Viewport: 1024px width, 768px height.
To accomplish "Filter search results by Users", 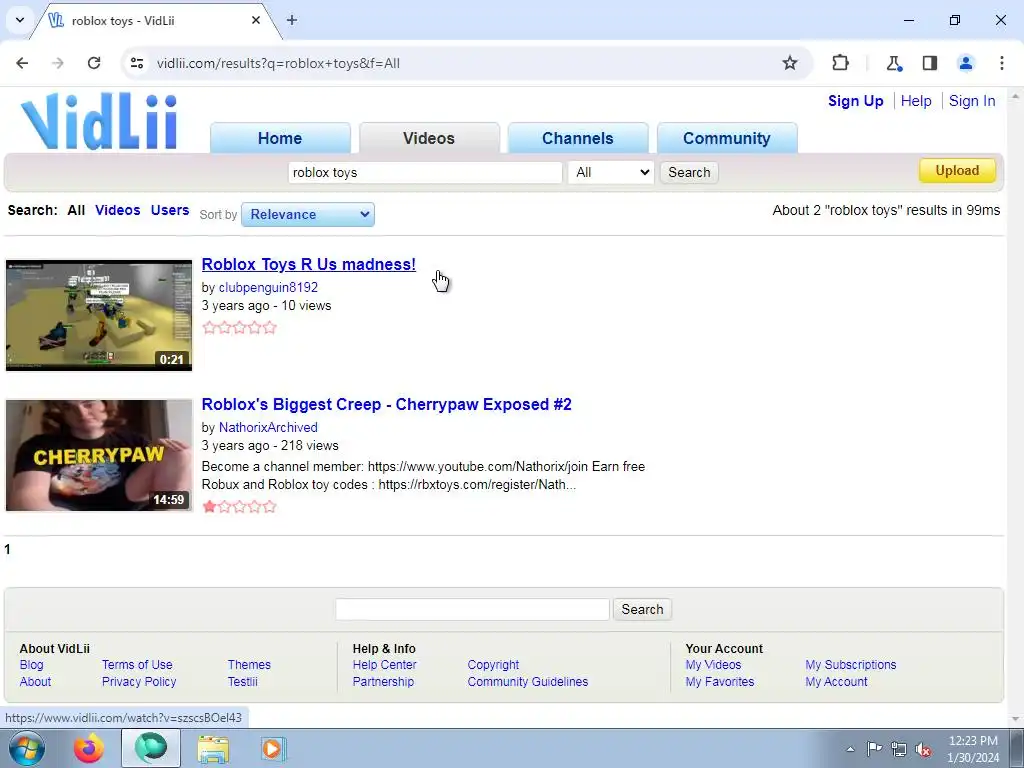I will pyautogui.click(x=170, y=210).
